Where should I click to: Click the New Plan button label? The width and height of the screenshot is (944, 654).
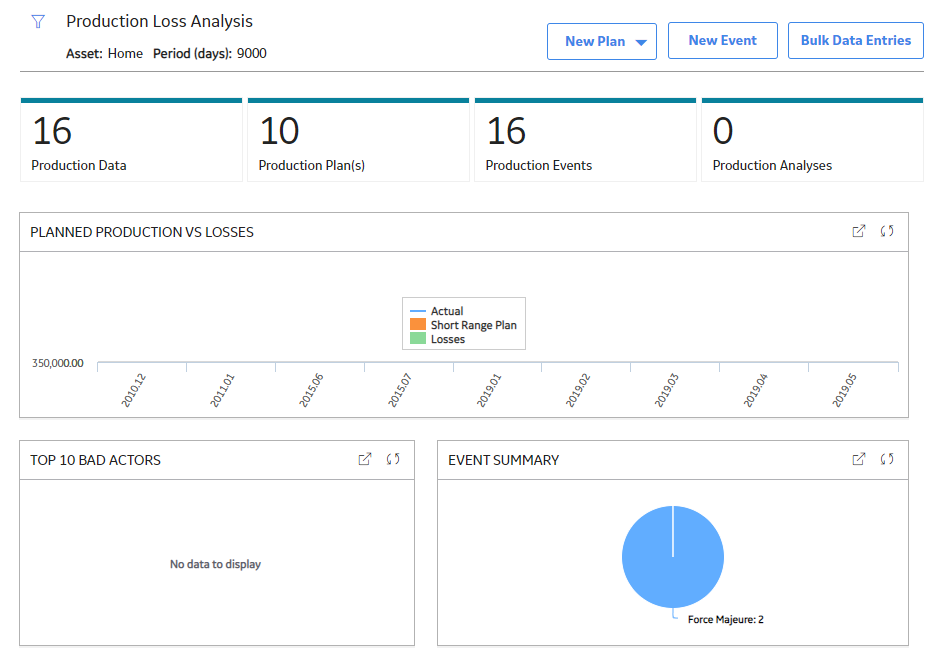coord(595,42)
